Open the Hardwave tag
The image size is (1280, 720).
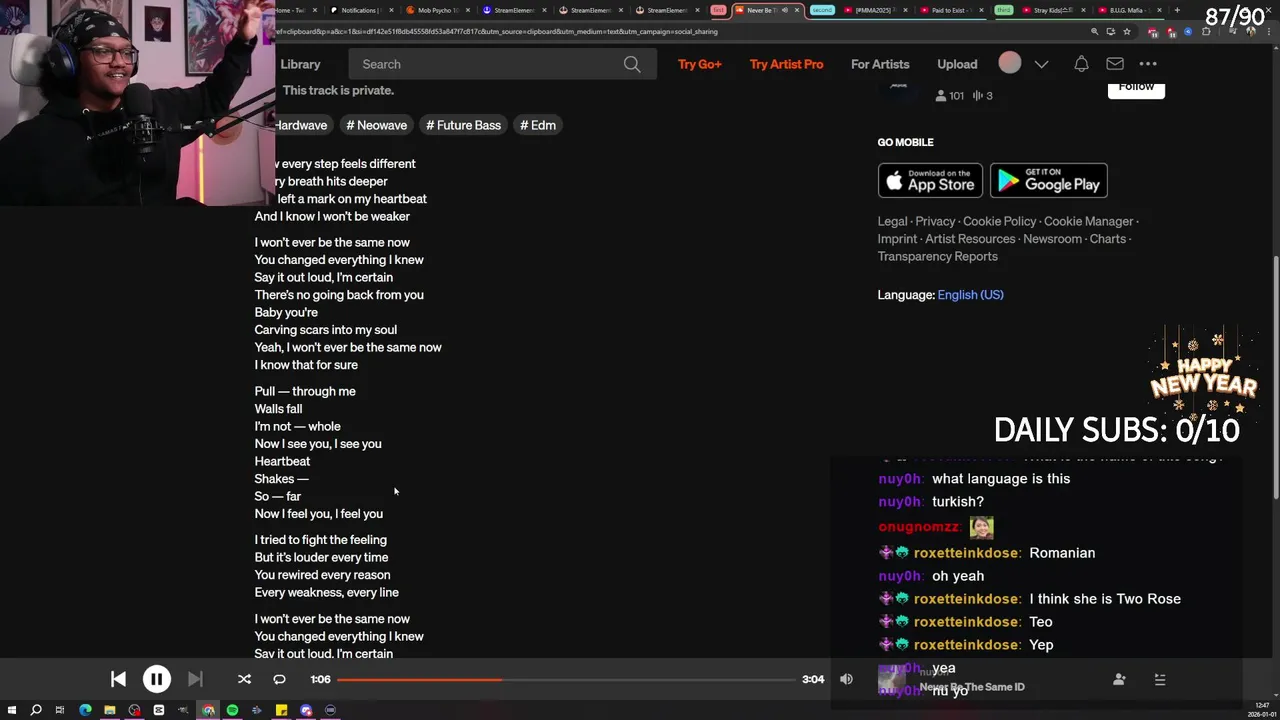pos(302,125)
